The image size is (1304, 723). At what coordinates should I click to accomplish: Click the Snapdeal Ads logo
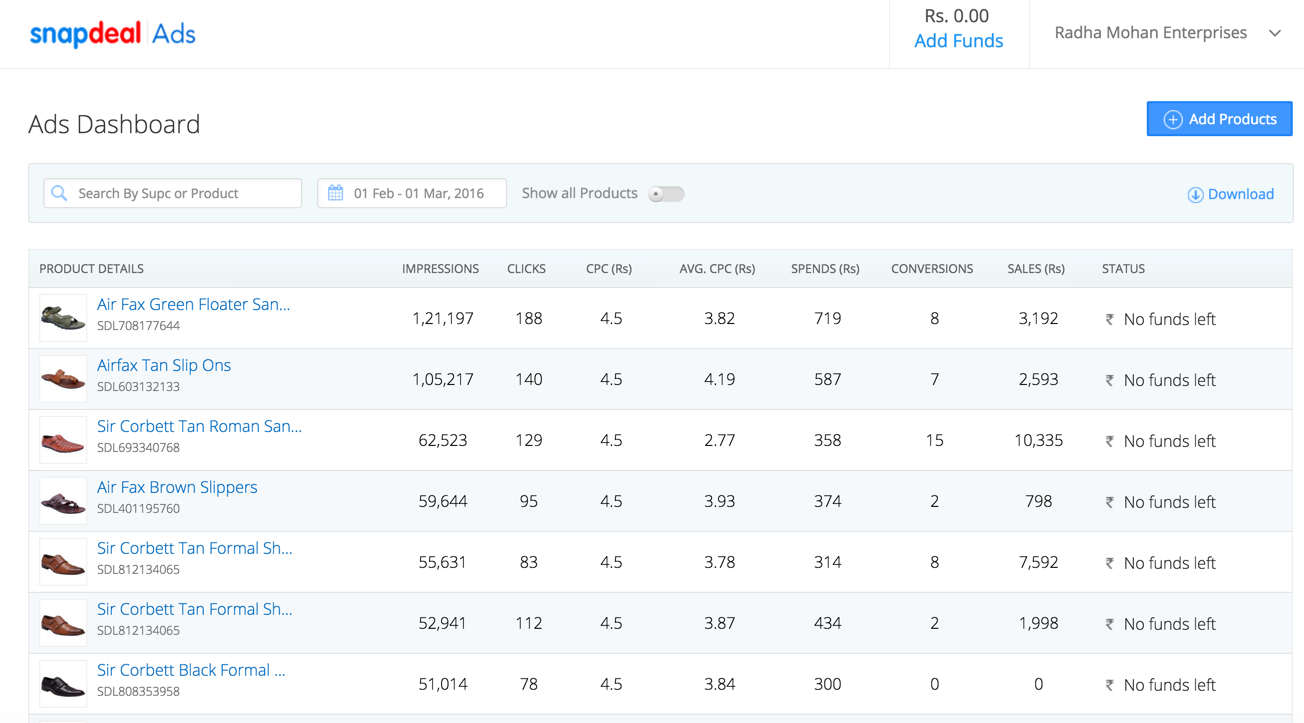point(113,34)
